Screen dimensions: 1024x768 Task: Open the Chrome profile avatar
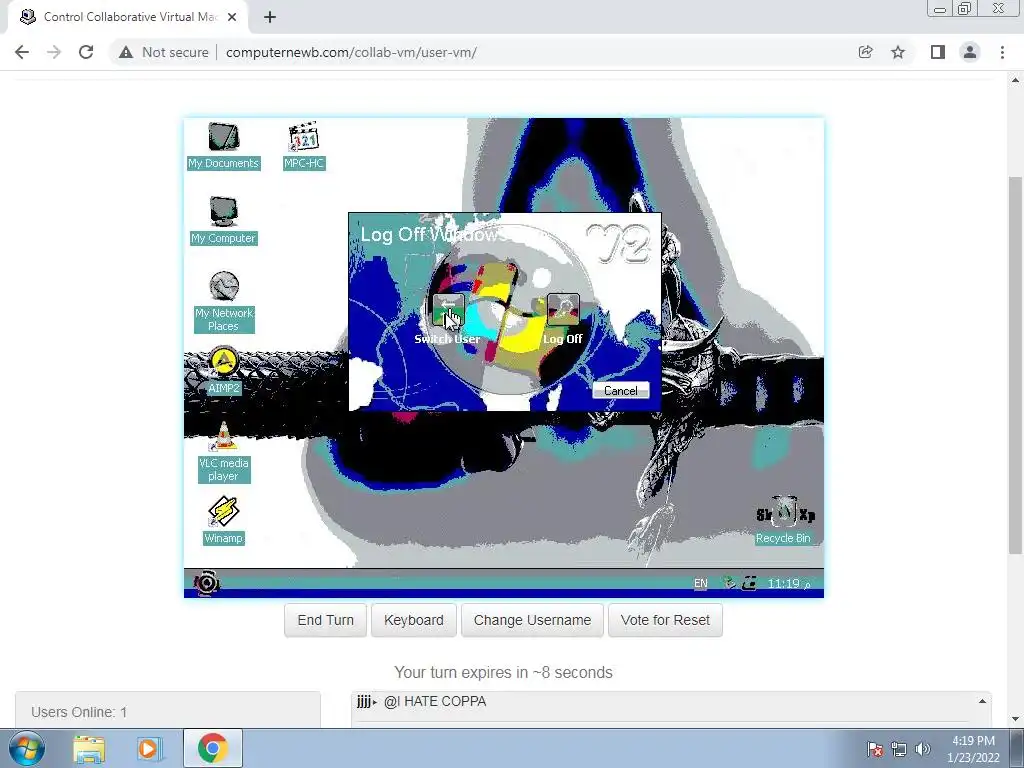point(970,52)
